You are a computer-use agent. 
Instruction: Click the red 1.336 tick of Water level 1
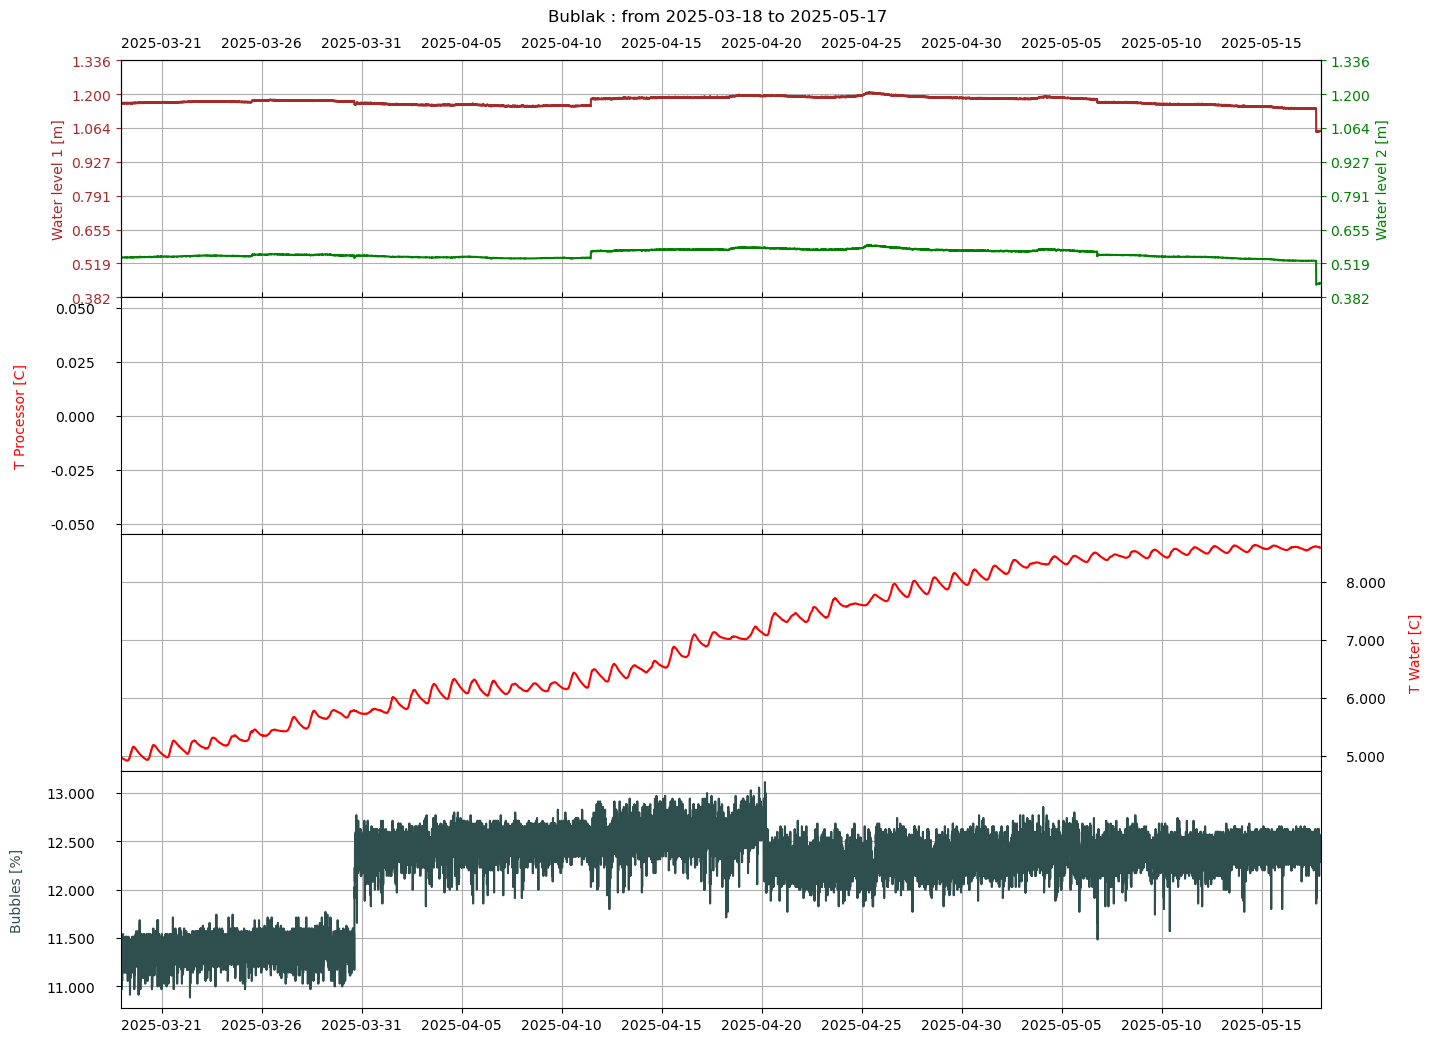91,62
